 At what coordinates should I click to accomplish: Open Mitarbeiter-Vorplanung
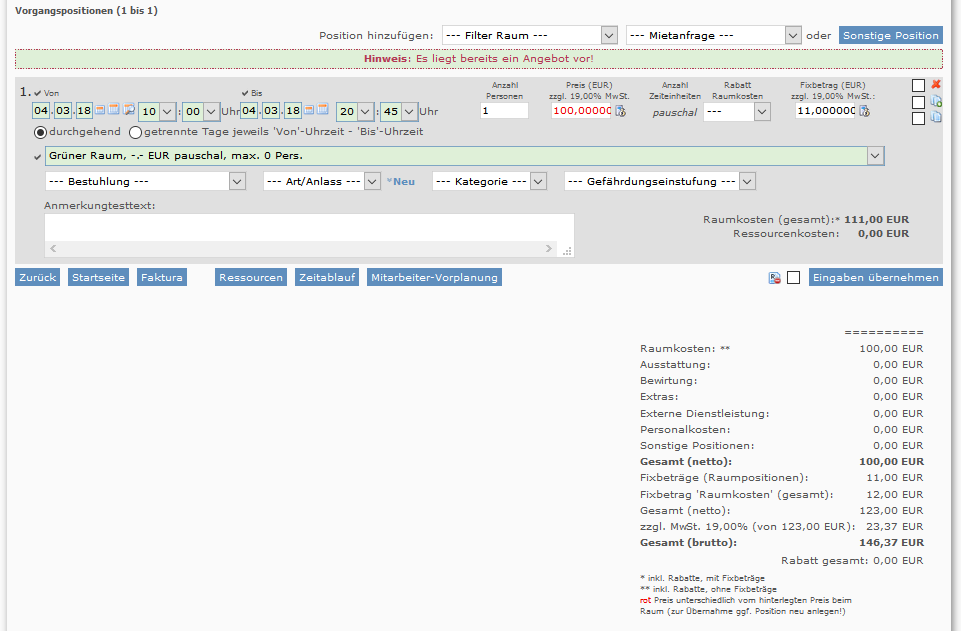[434, 278]
